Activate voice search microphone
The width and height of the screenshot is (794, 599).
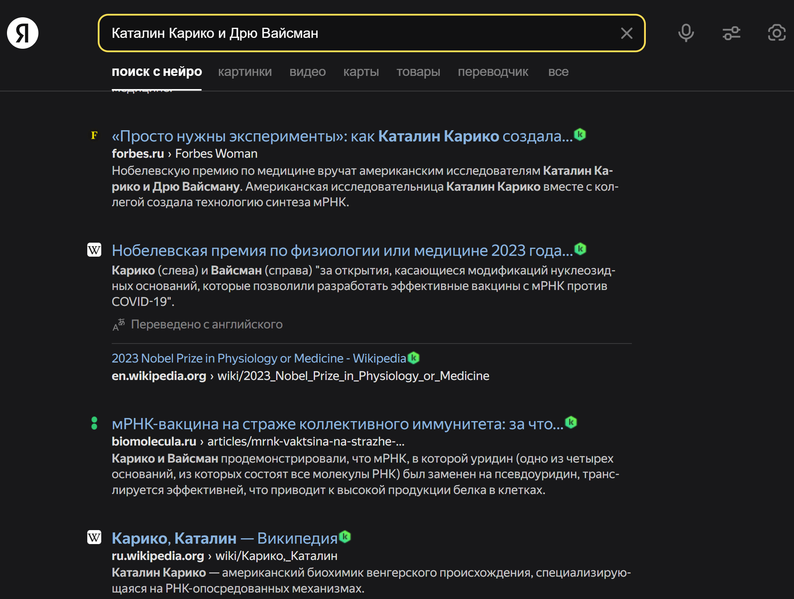pyautogui.click(x=686, y=33)
